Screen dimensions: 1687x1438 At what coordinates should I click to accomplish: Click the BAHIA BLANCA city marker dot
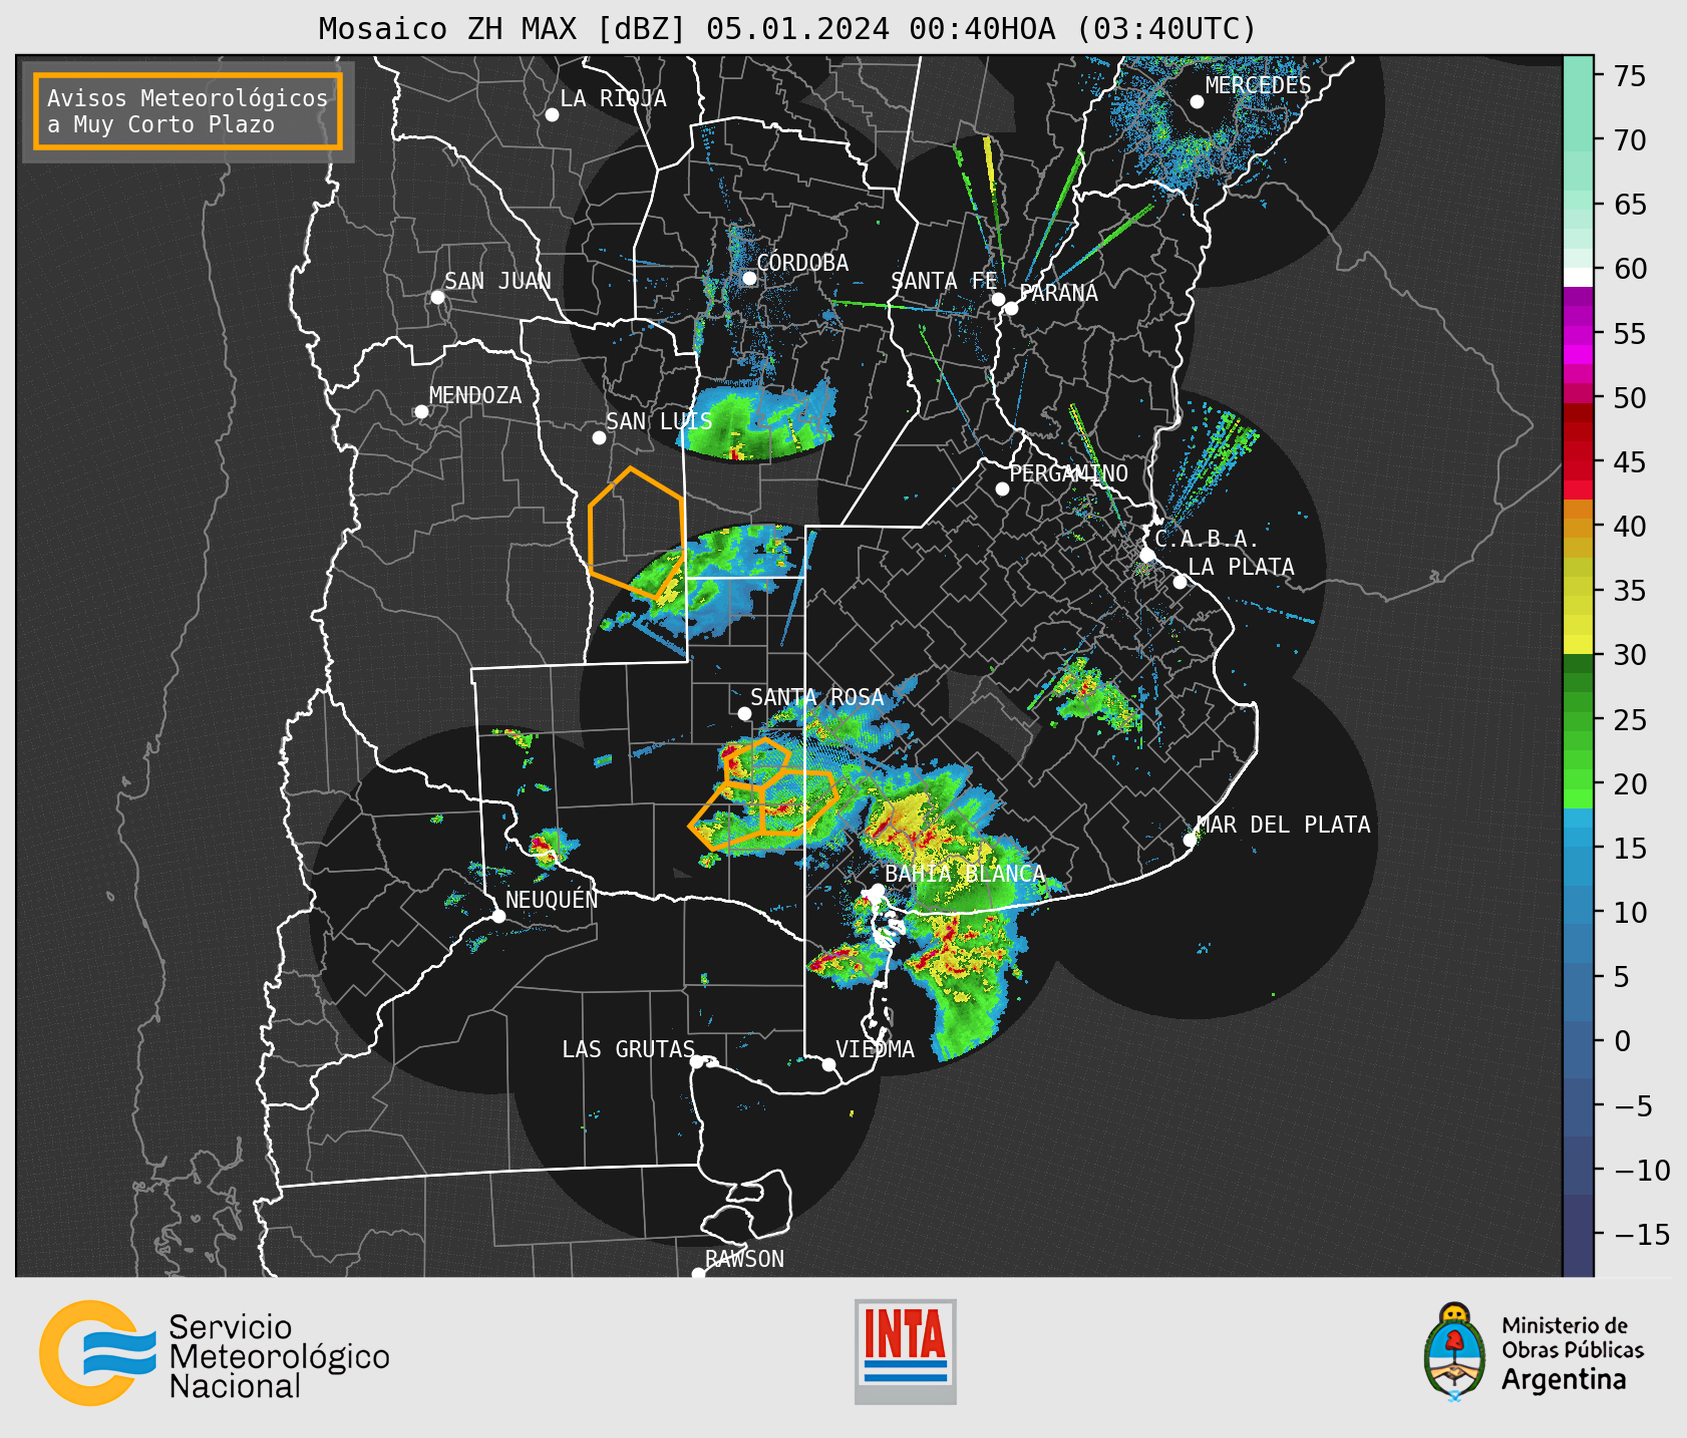(x=877, y=890)
